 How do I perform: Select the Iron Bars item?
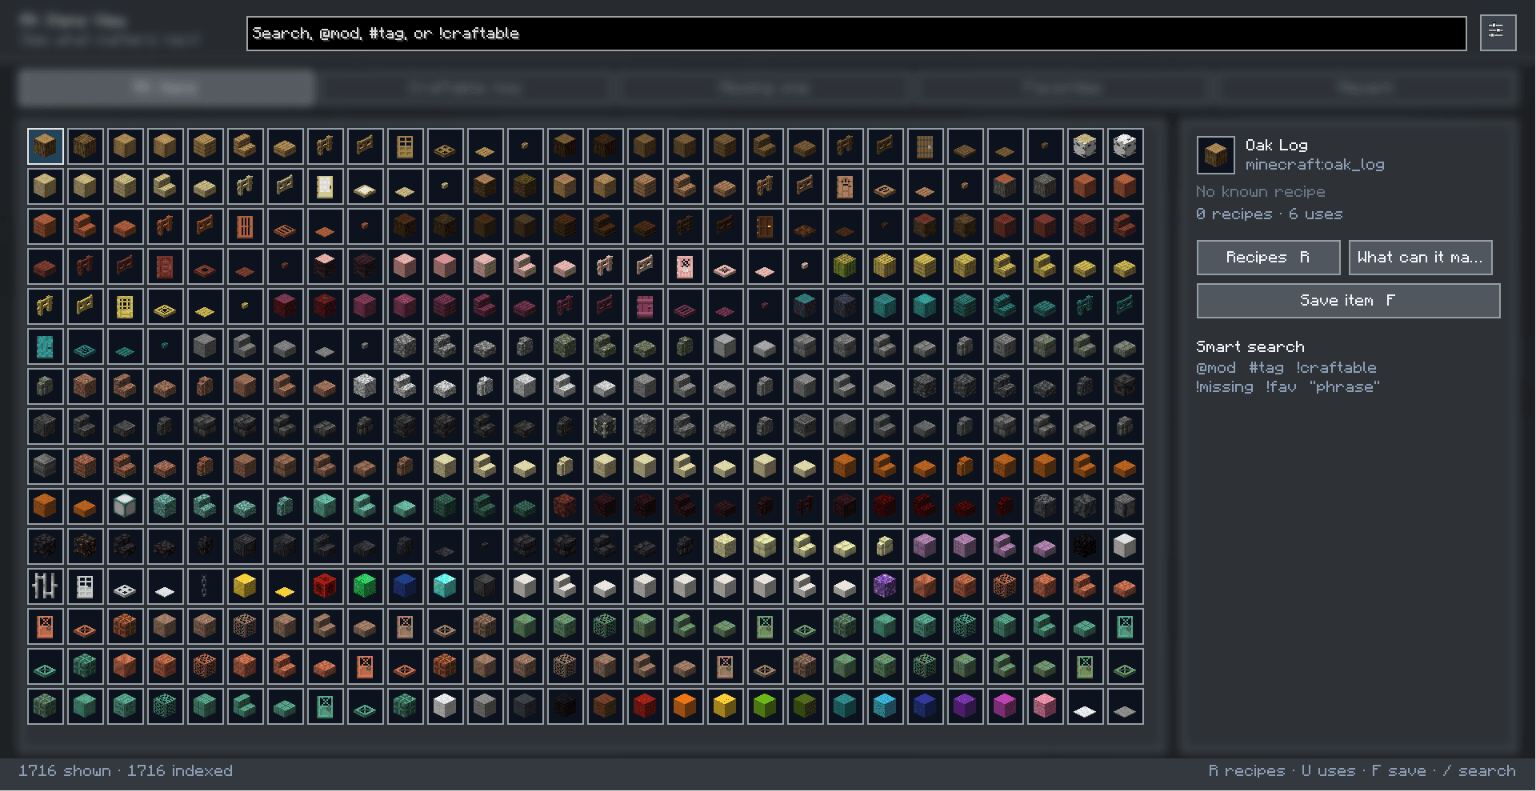tap(45, 586)
